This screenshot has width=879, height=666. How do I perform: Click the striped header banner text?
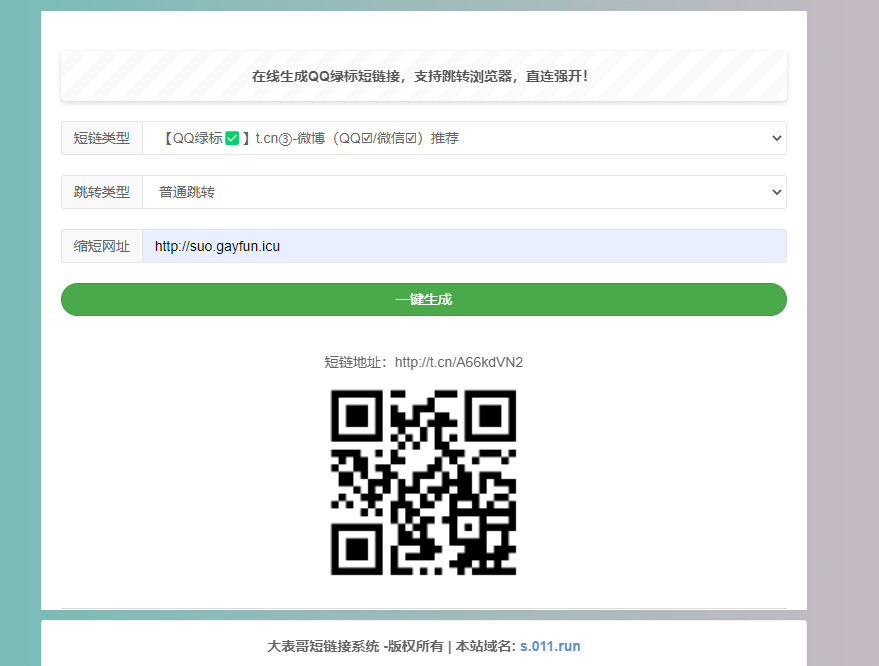point(423,75)
